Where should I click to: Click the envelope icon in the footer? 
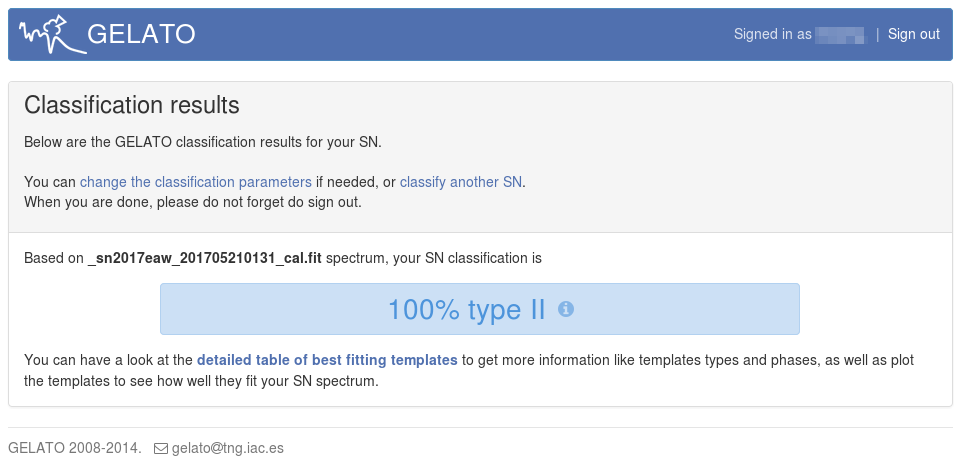(160, 449)
